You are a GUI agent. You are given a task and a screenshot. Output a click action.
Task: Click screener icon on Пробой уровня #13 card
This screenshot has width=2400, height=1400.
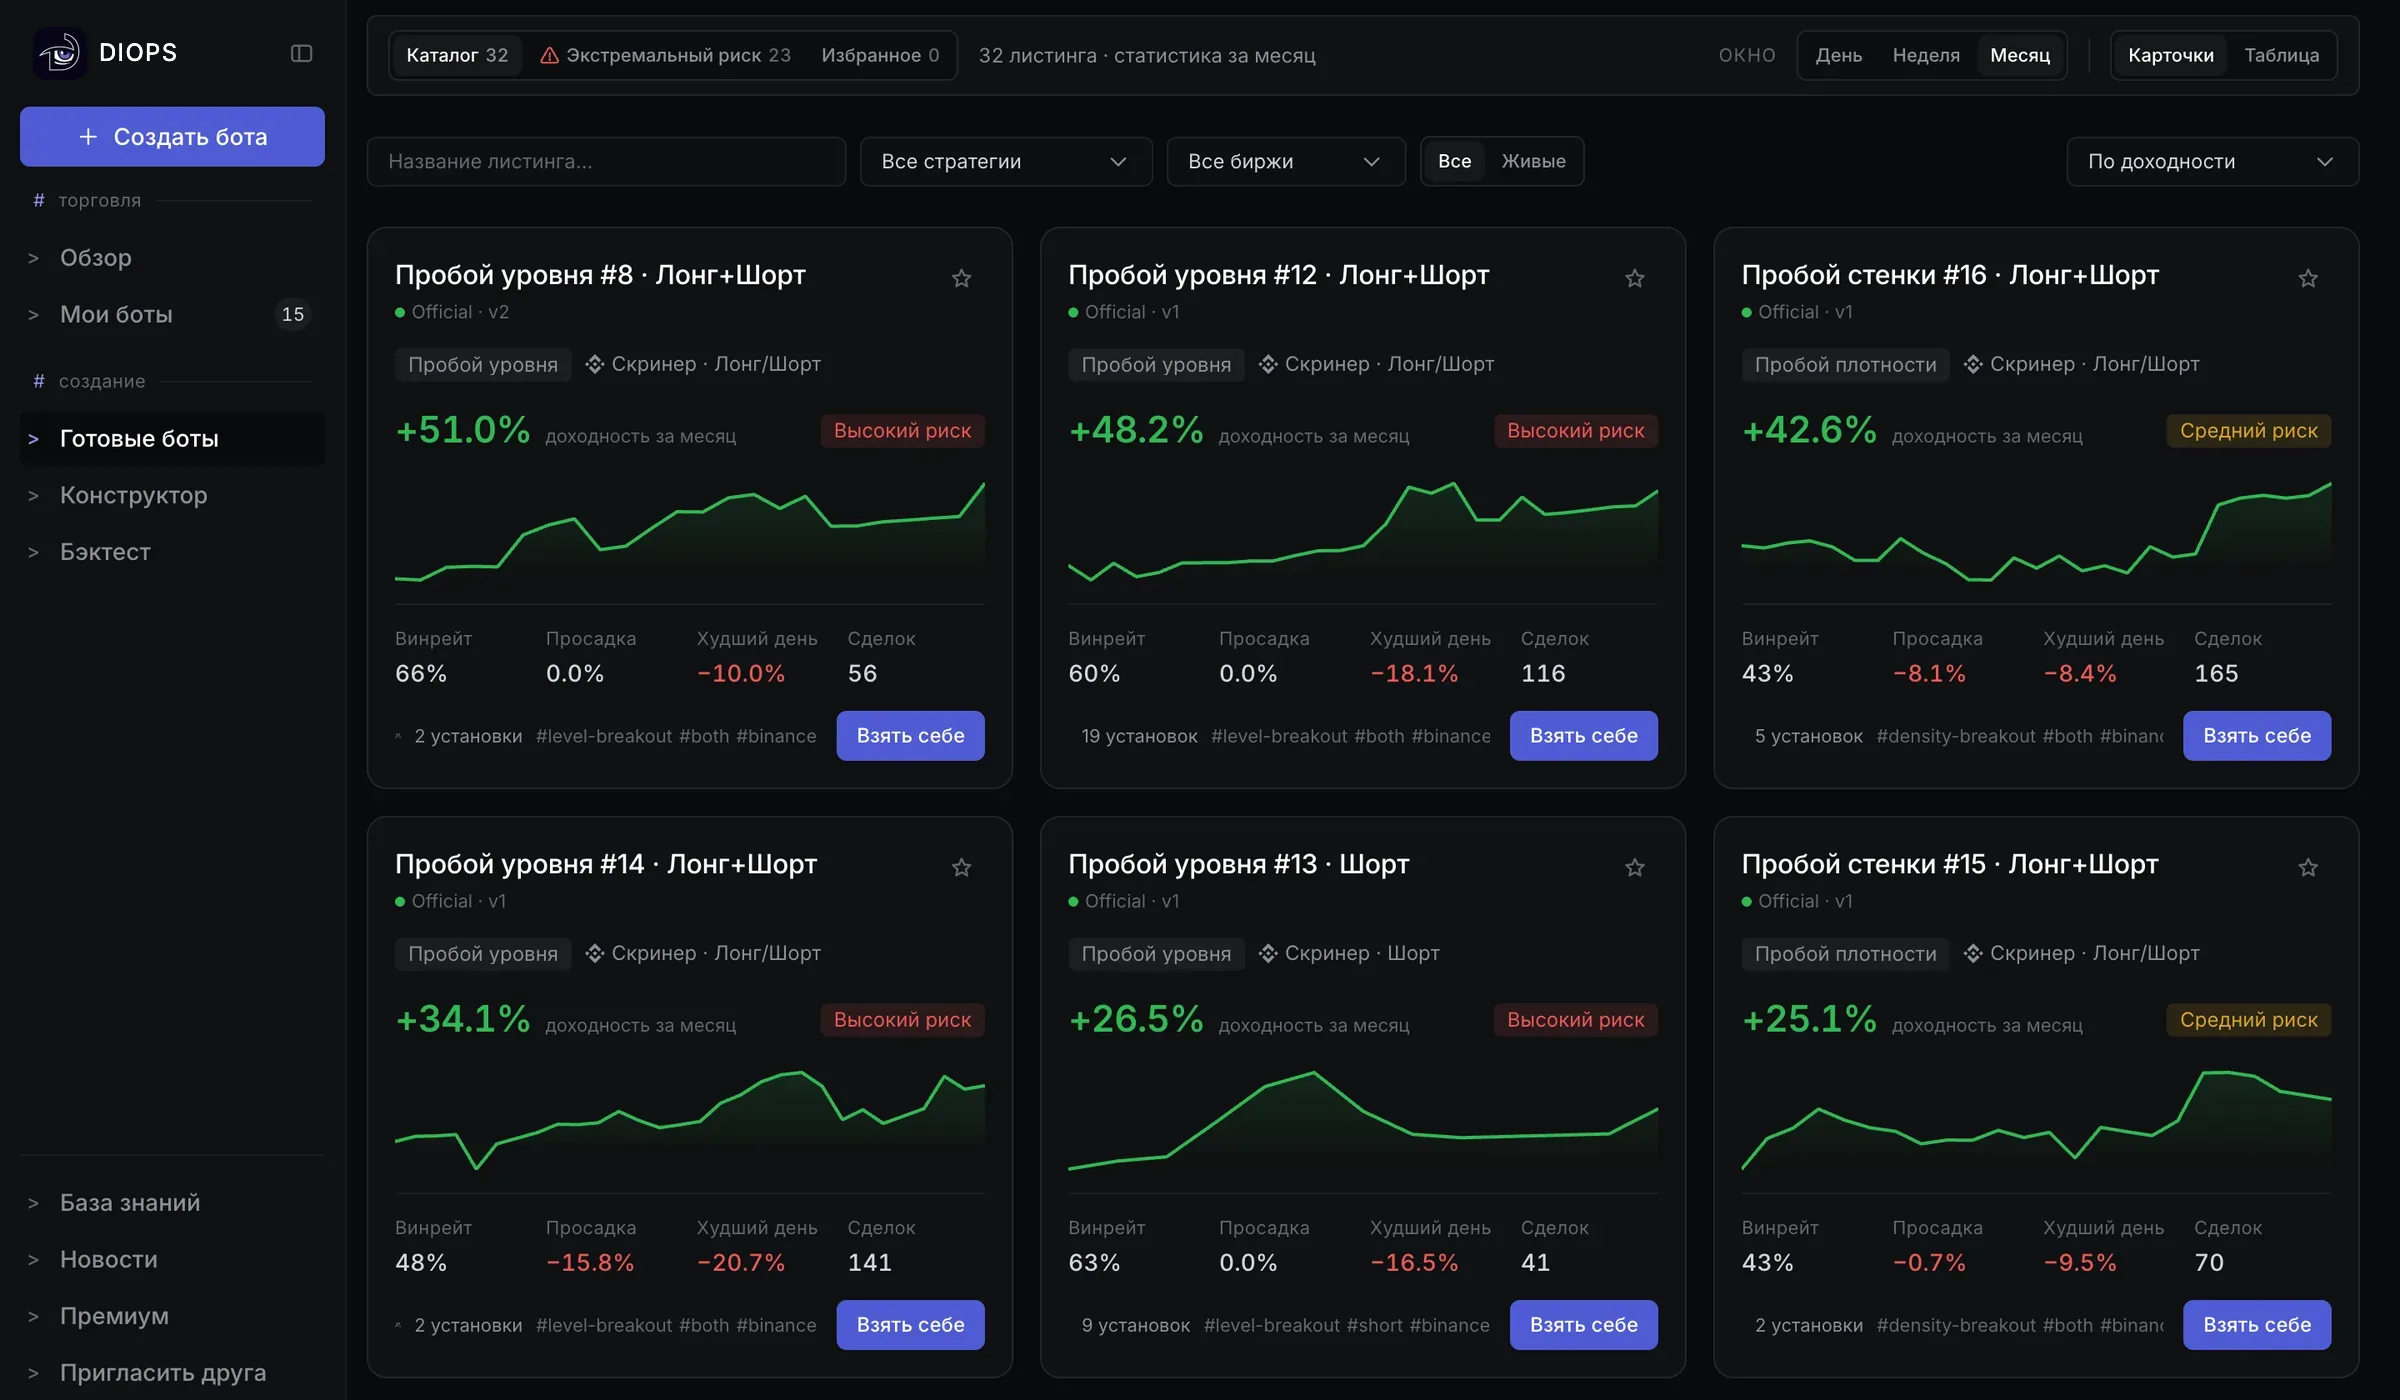(1268, 953)
